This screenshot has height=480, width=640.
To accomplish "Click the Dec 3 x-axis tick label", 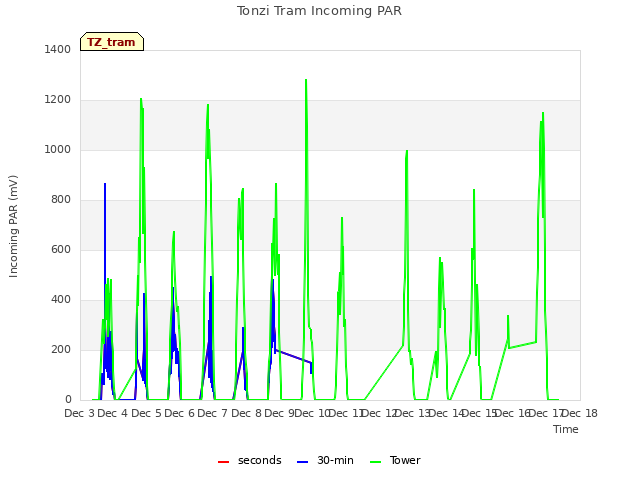I will pos(80,413).
